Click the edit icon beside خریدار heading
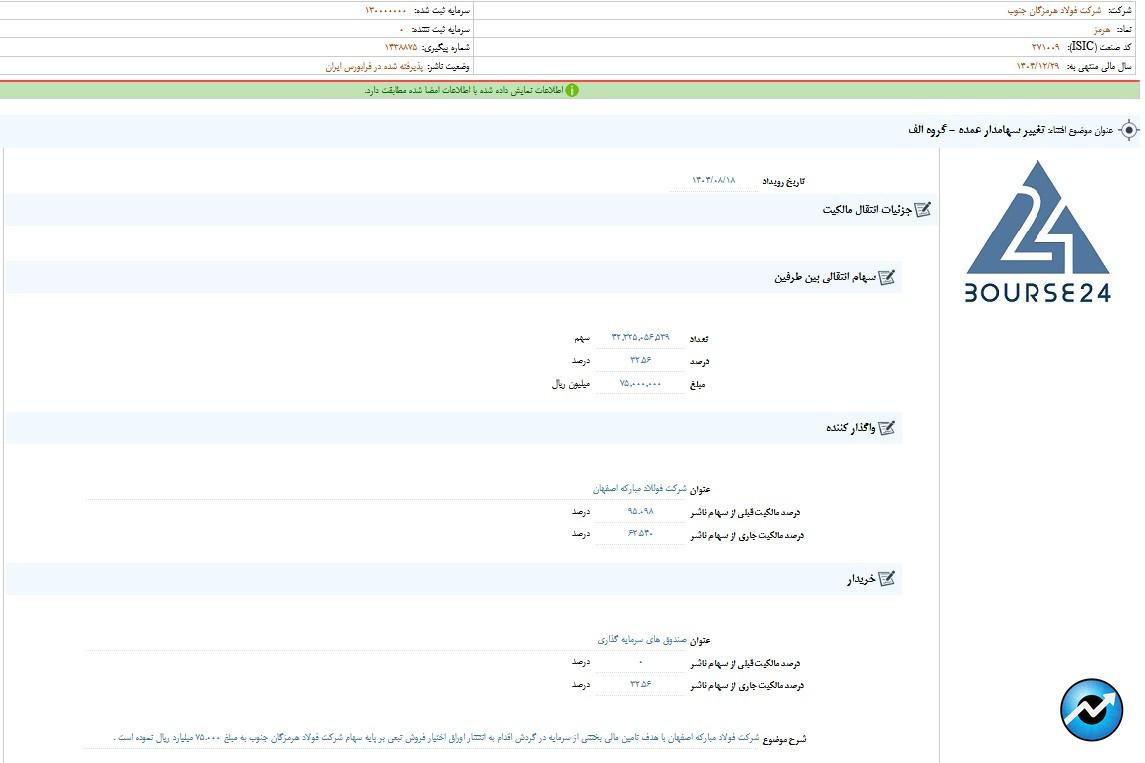This screenshot has width=1145, height=763. [x=886, y=579]
